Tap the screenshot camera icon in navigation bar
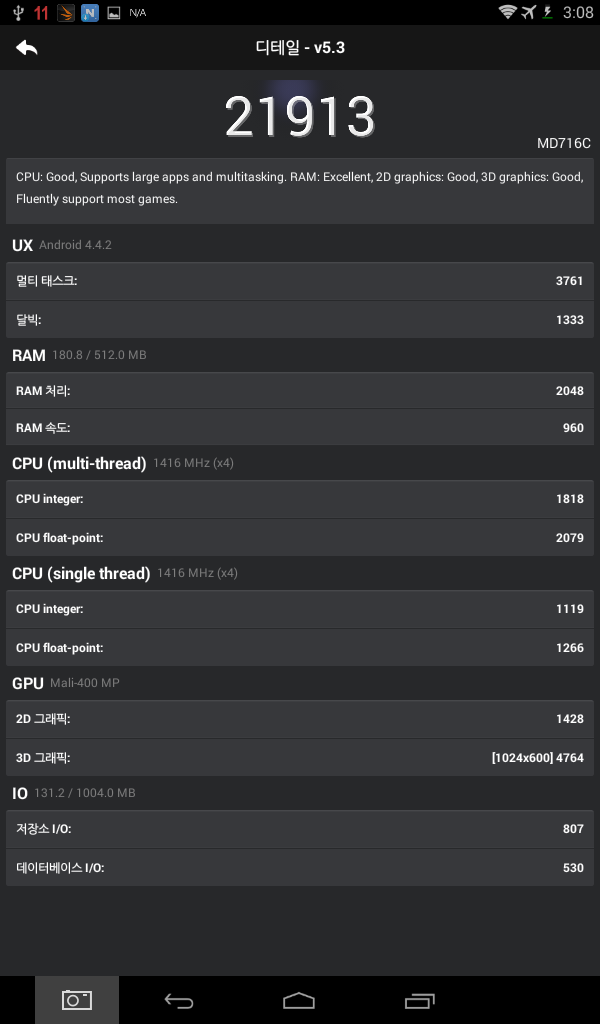Screen dimensions: 600x1024 (x=77, y=1000)
